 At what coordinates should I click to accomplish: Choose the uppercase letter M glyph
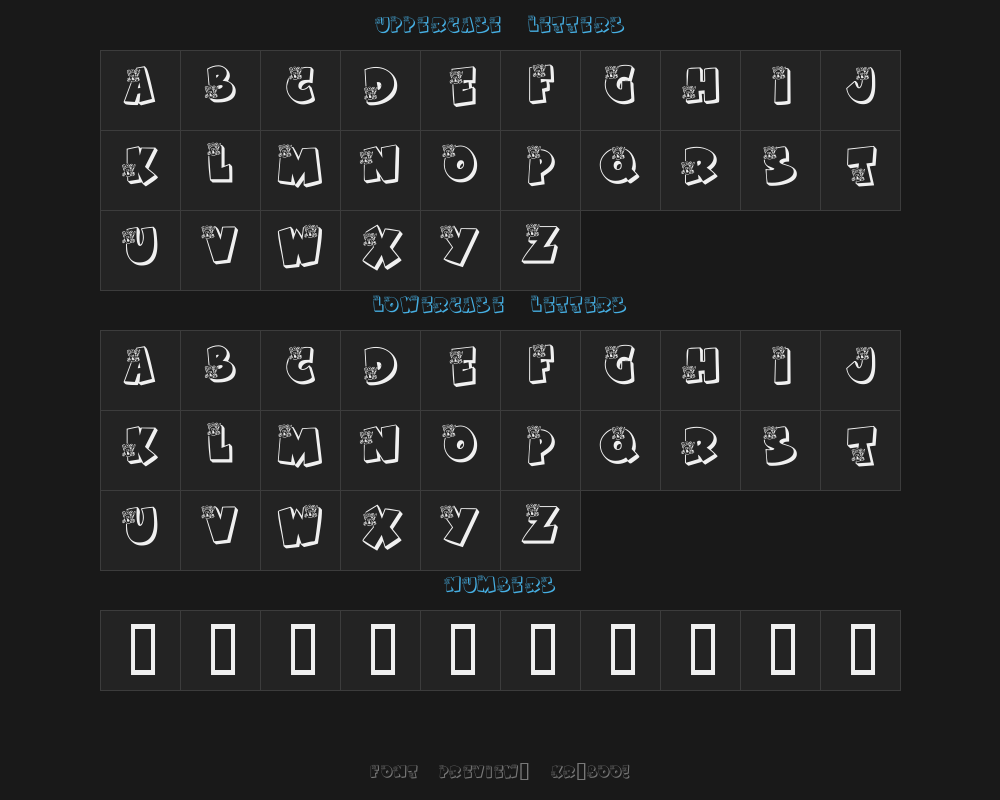[300, 170]
